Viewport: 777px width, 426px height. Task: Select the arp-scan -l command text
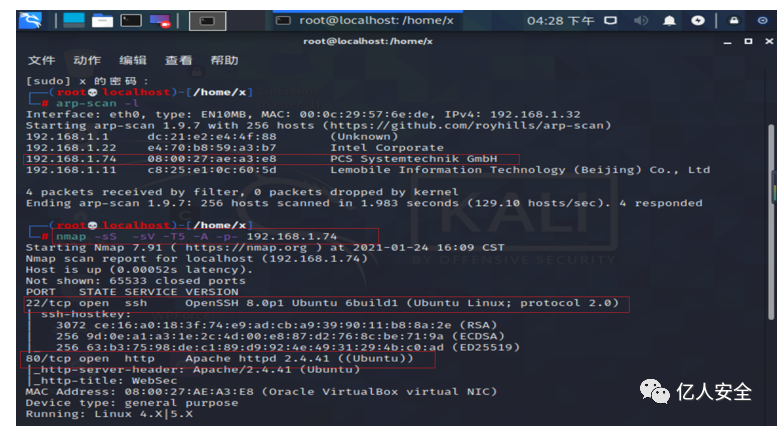(97, 104)
